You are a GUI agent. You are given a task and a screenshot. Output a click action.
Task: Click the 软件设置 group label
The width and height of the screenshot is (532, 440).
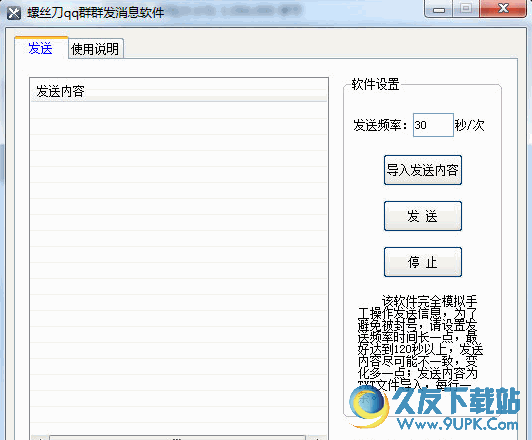[375, 84]
